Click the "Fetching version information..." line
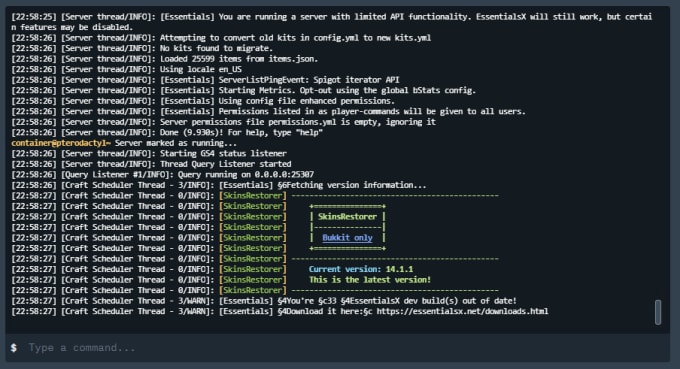 (x=219, y=185)
